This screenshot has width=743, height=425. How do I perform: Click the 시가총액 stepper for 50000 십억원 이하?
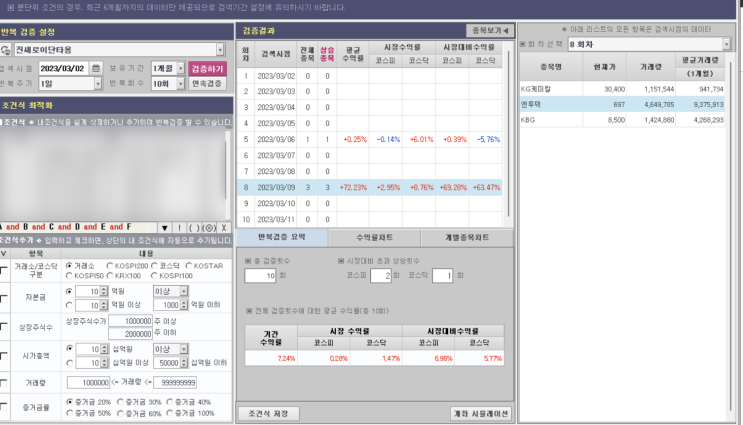pyautogui.click(x=184, y=363)
